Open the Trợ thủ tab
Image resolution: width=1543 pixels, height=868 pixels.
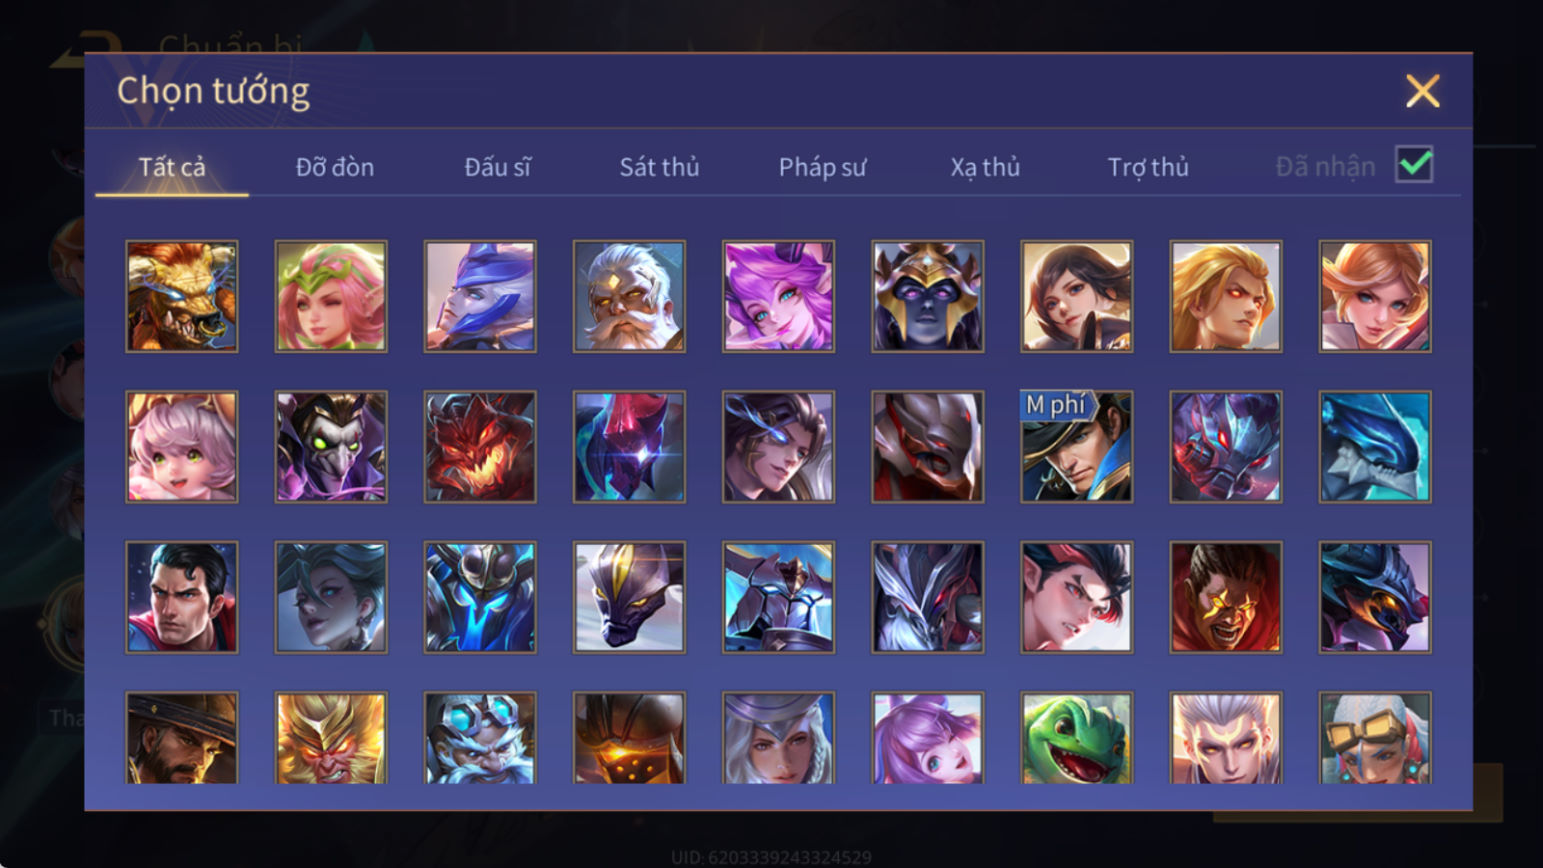point(1148,167)
